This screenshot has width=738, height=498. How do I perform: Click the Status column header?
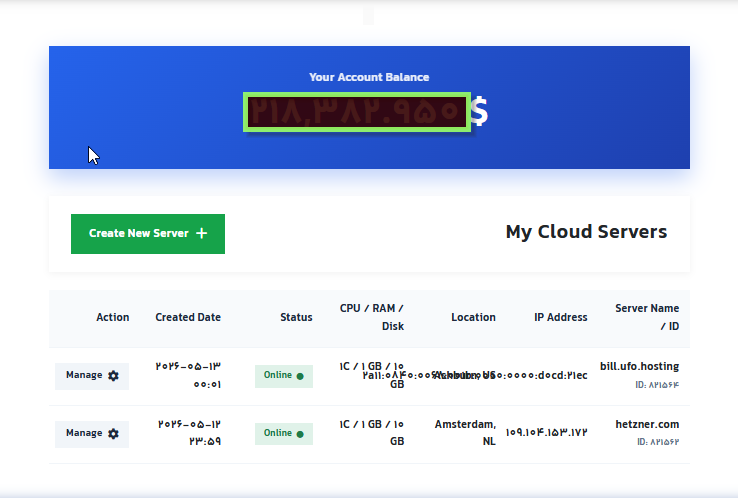(x=297, y=317)
